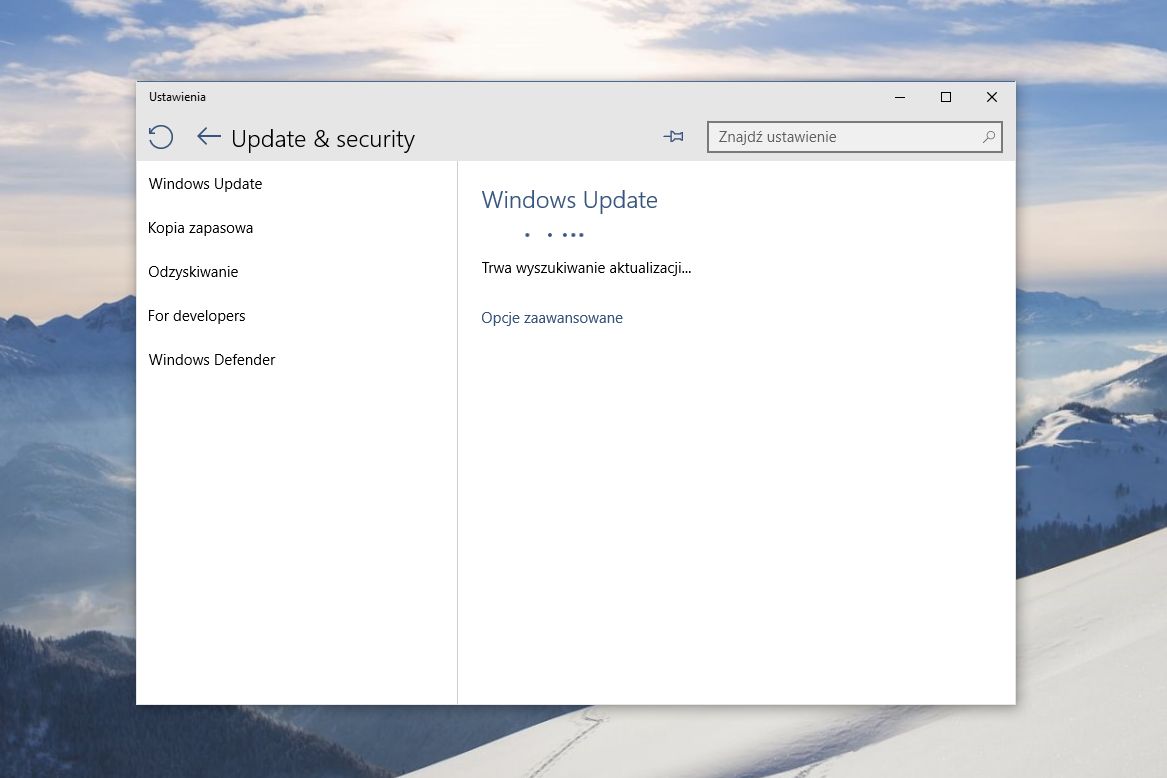
Task: Minimize the Ustawienia window
Action: [x=900, y=97]
